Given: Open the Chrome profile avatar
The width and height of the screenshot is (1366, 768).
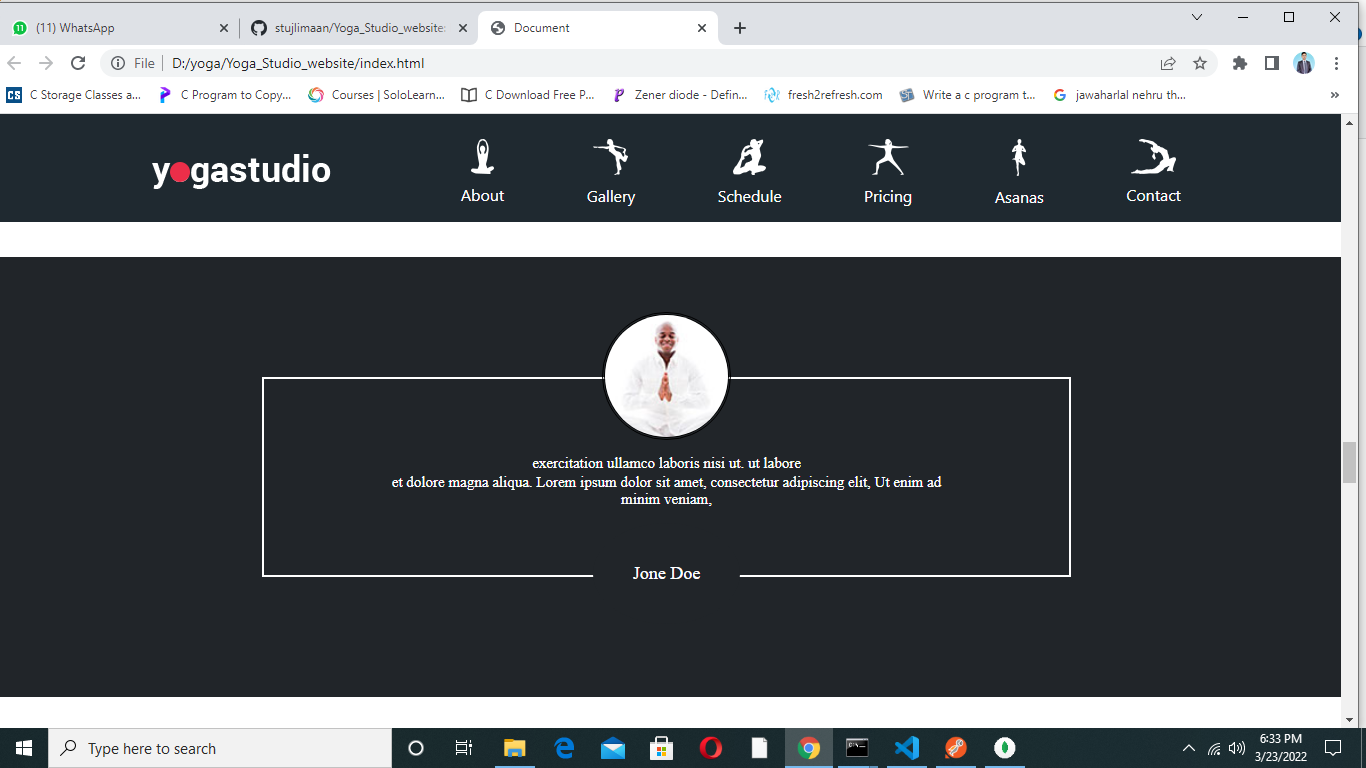Looking at the screenshot, I should click(x=1304, y=63).
